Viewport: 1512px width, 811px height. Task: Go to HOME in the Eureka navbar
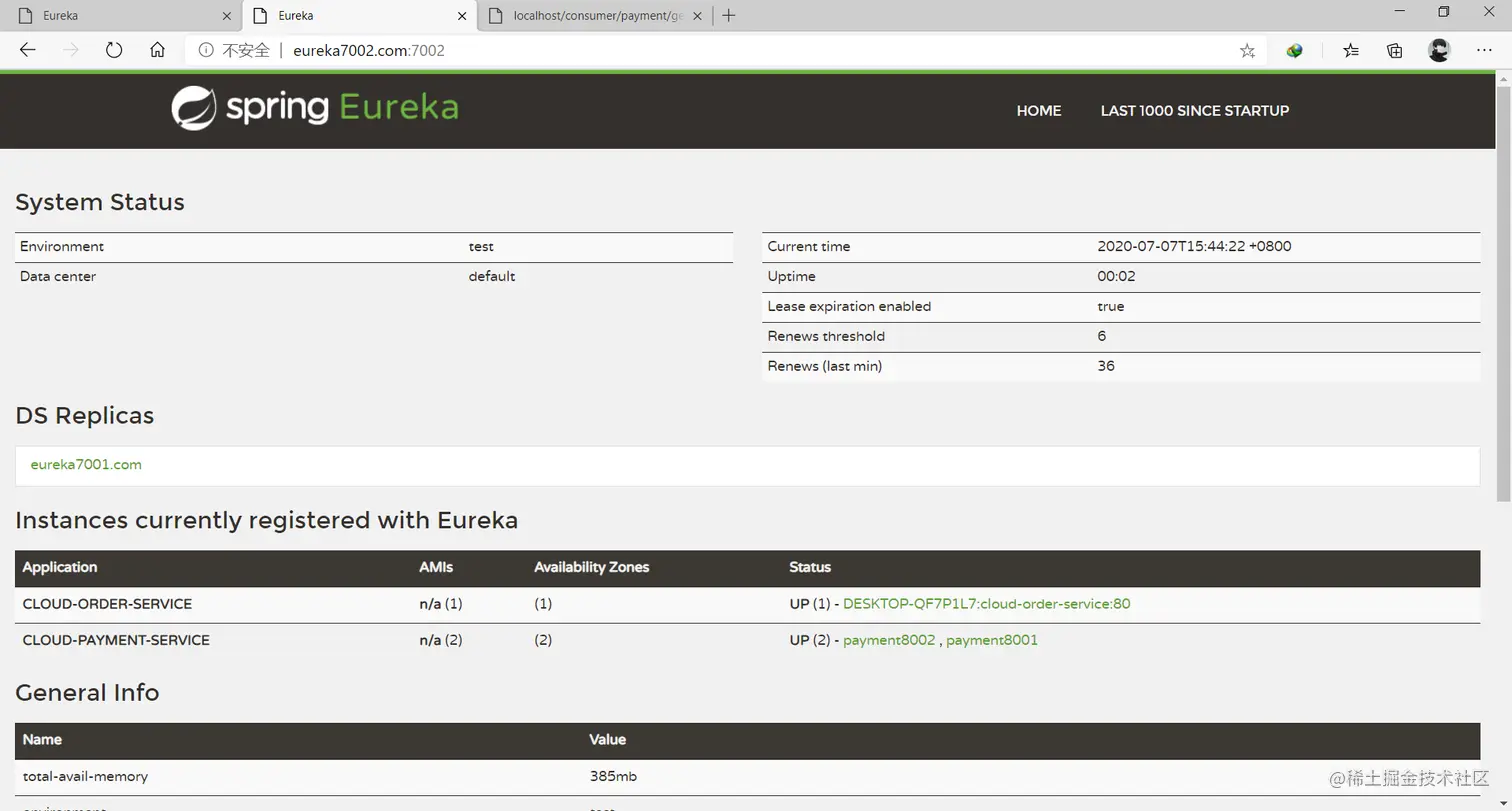[1039, 111]
